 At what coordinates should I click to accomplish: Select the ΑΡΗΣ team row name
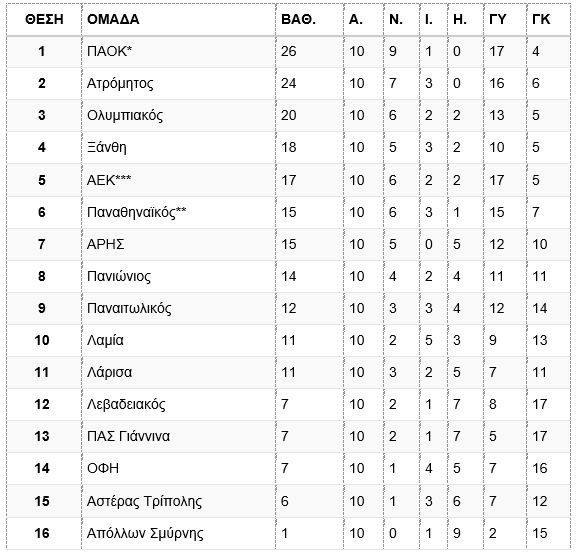coord(106,244)
